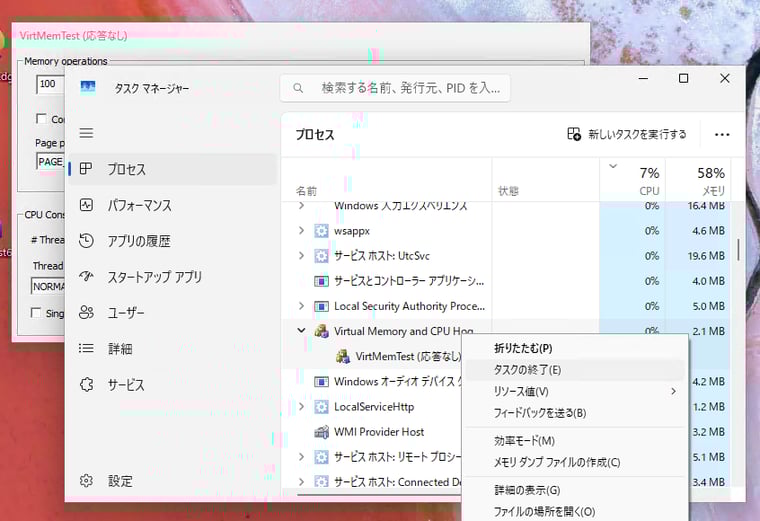
Task: Click the search magnifier icon
Action: [x=298, y=88]
